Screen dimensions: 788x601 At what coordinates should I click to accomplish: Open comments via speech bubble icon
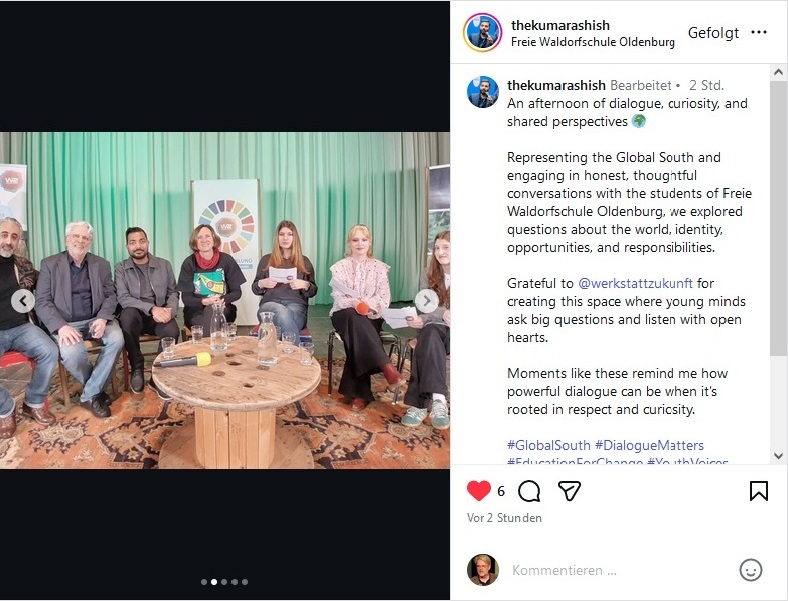click(529, 491)
